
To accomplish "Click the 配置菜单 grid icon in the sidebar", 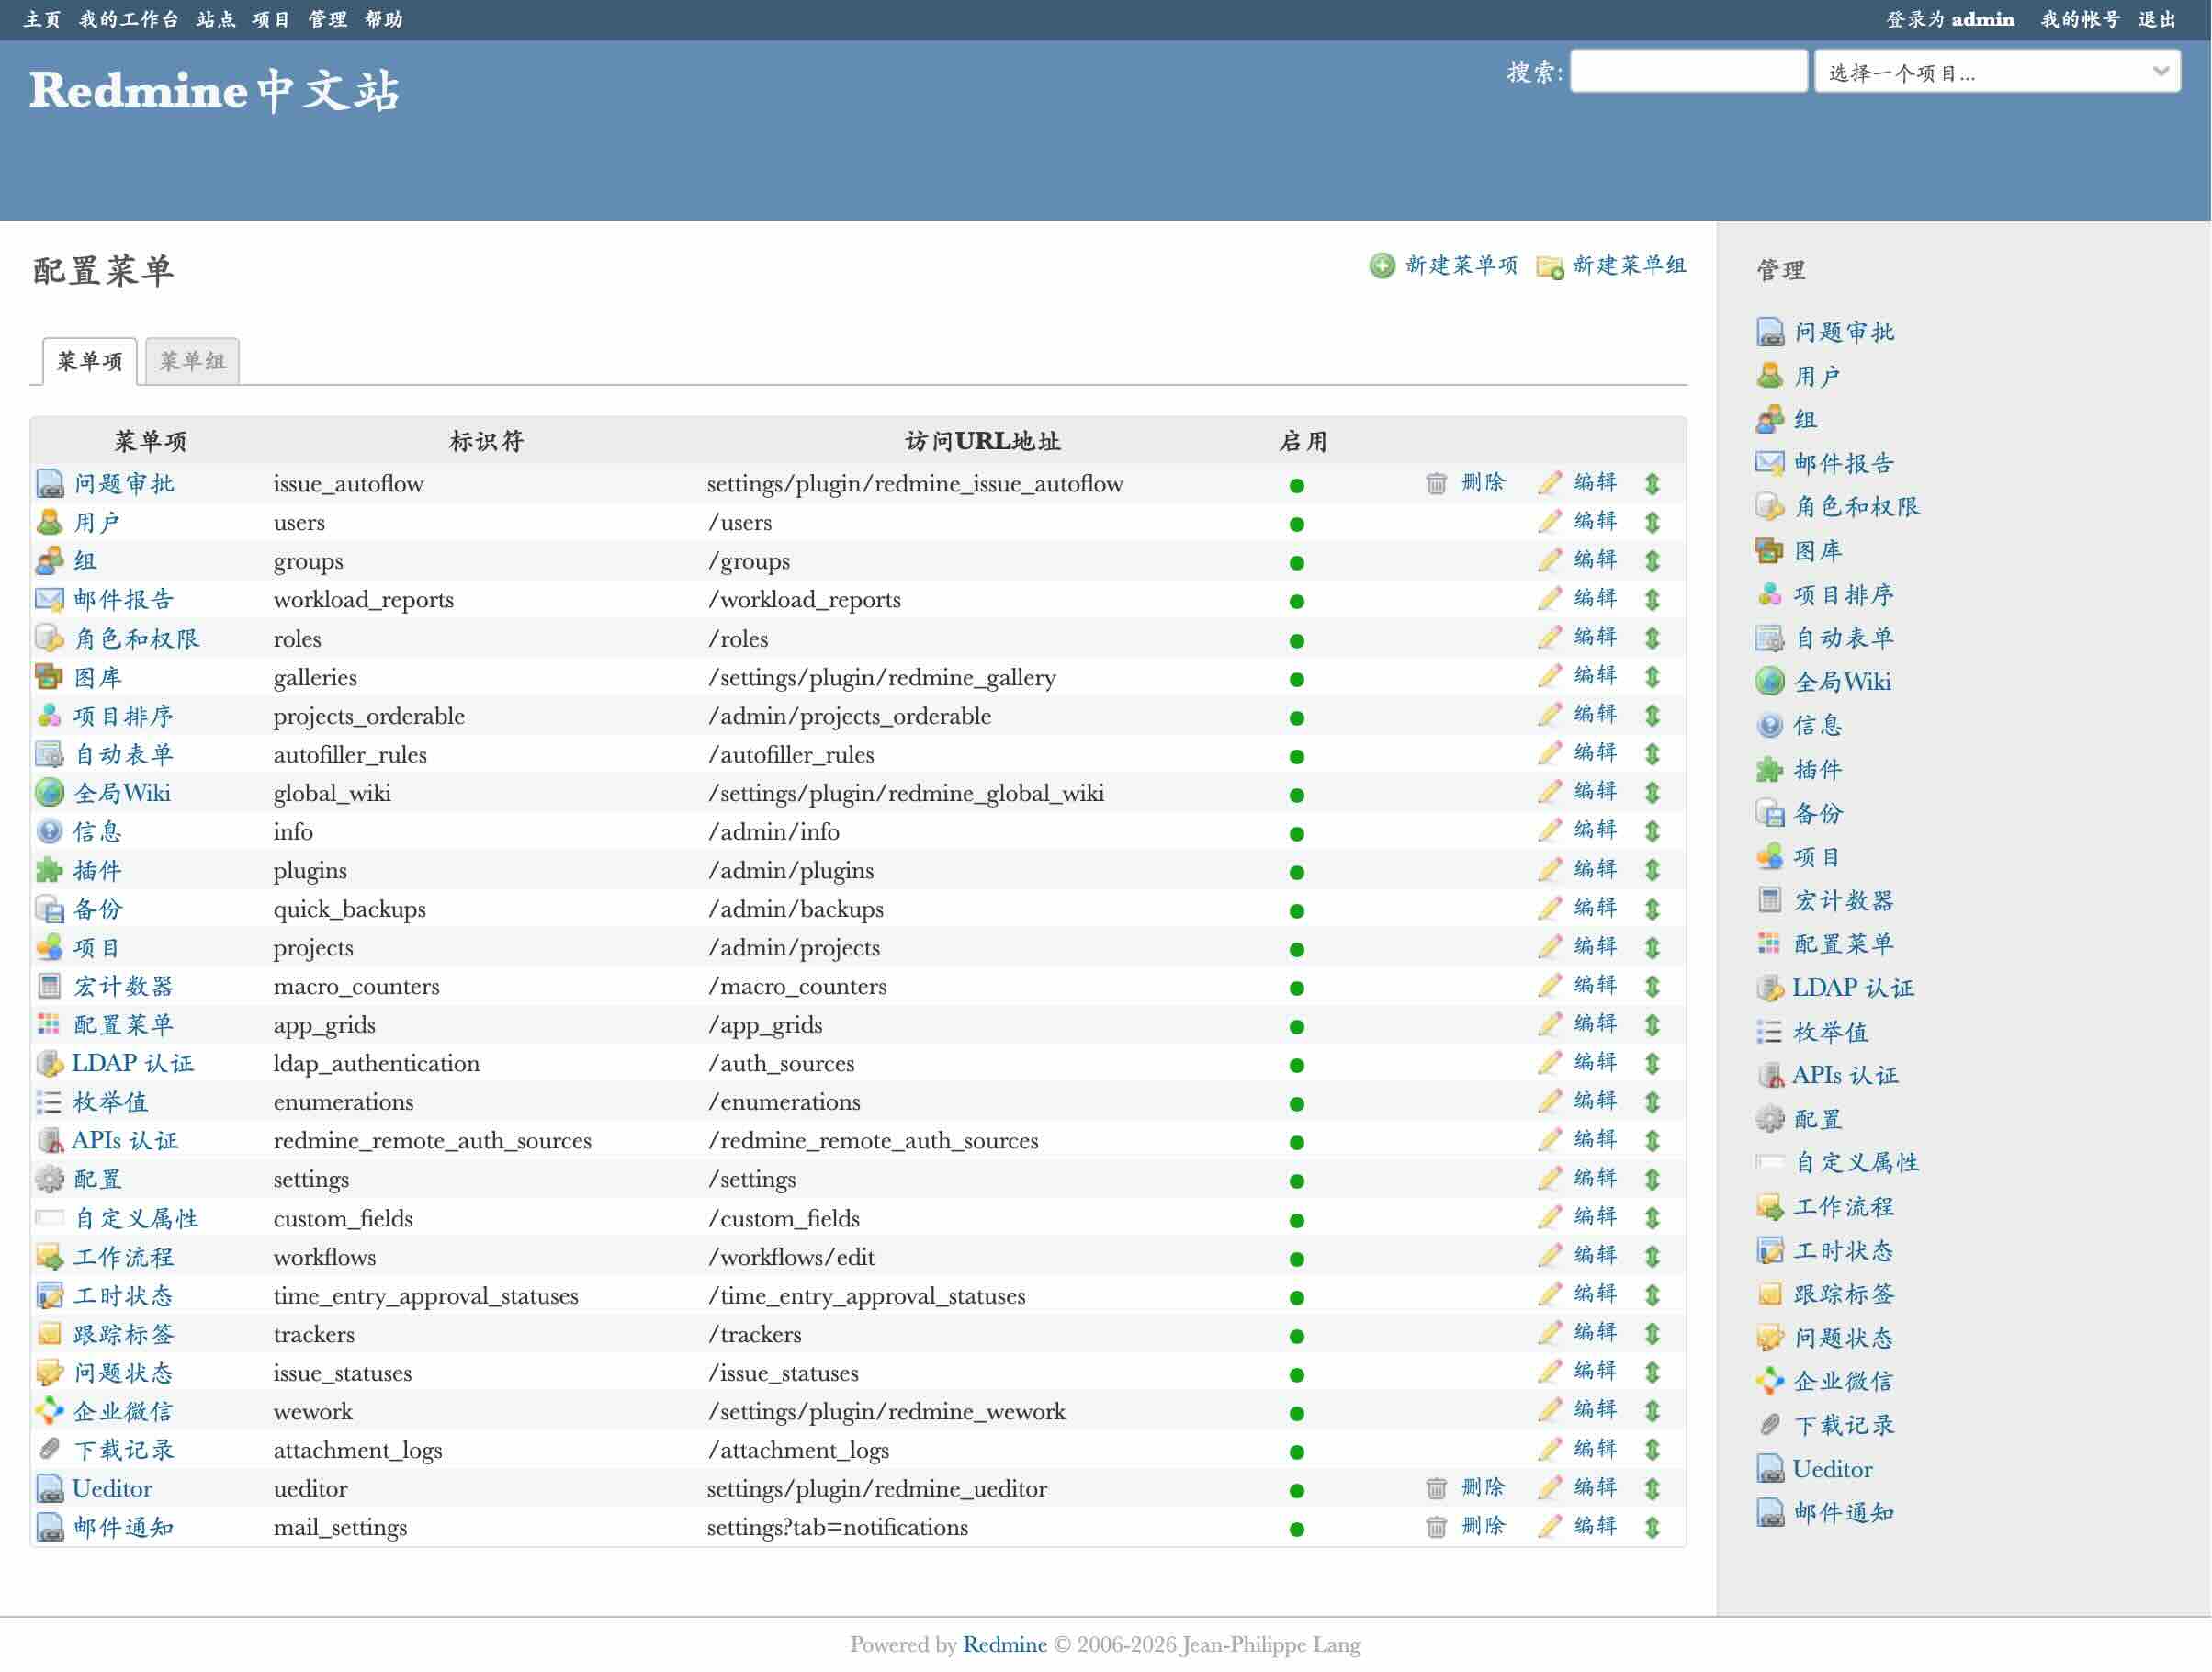I will (1769, 944).
